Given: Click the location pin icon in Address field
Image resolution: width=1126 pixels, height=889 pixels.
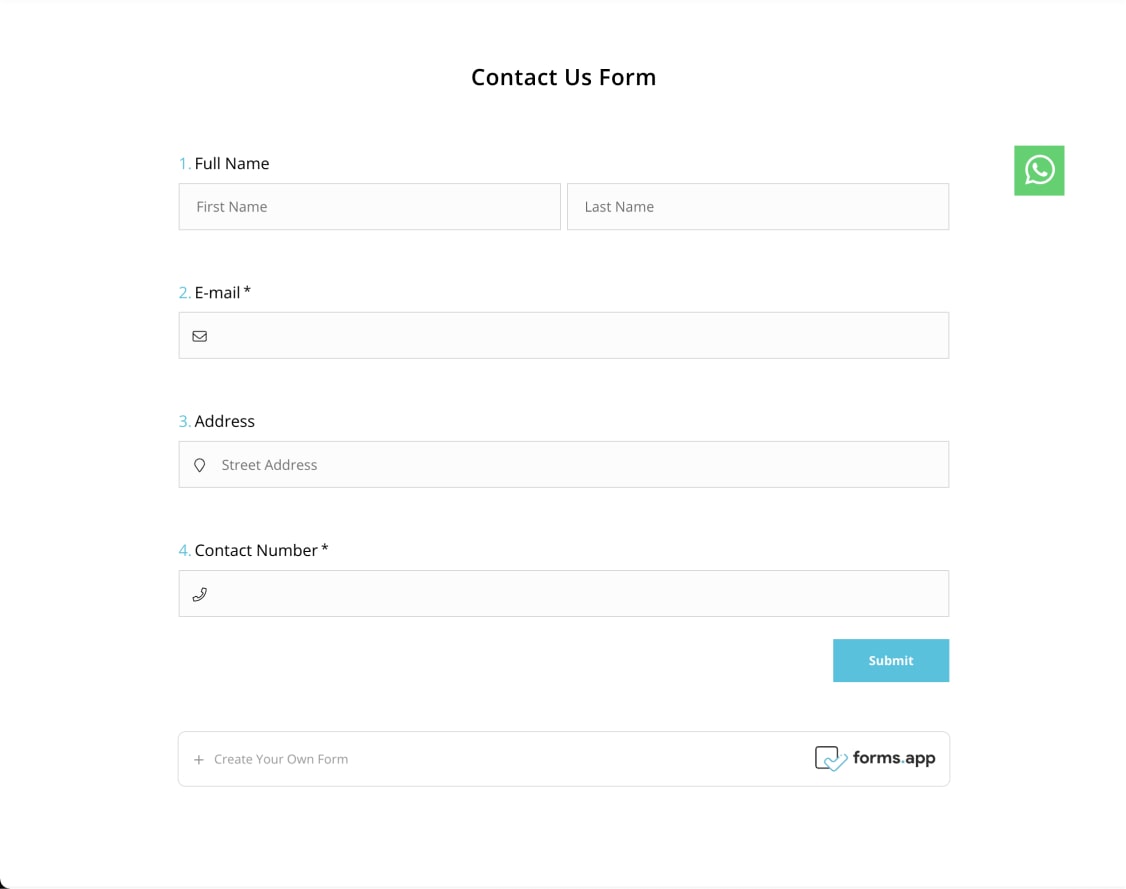Looking at the screenshot, I should pyautogui.click(x=200, y=464).
